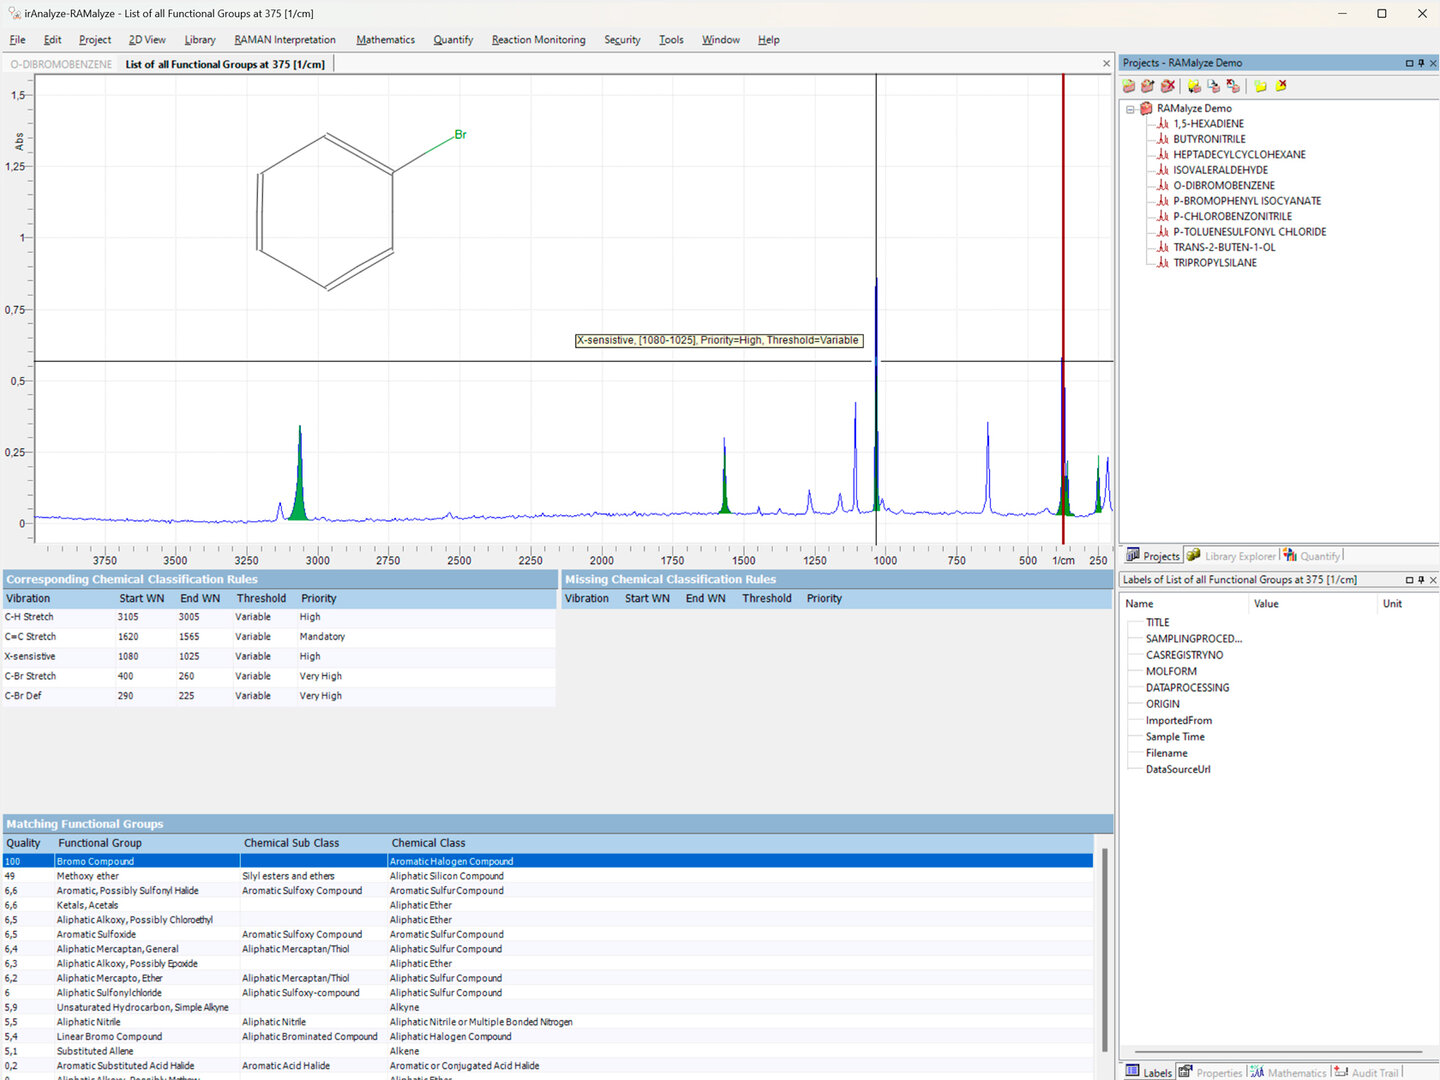1440x1080 pixels.
Task: Click the briefcase icon with red X
Action: [1167, 86]
